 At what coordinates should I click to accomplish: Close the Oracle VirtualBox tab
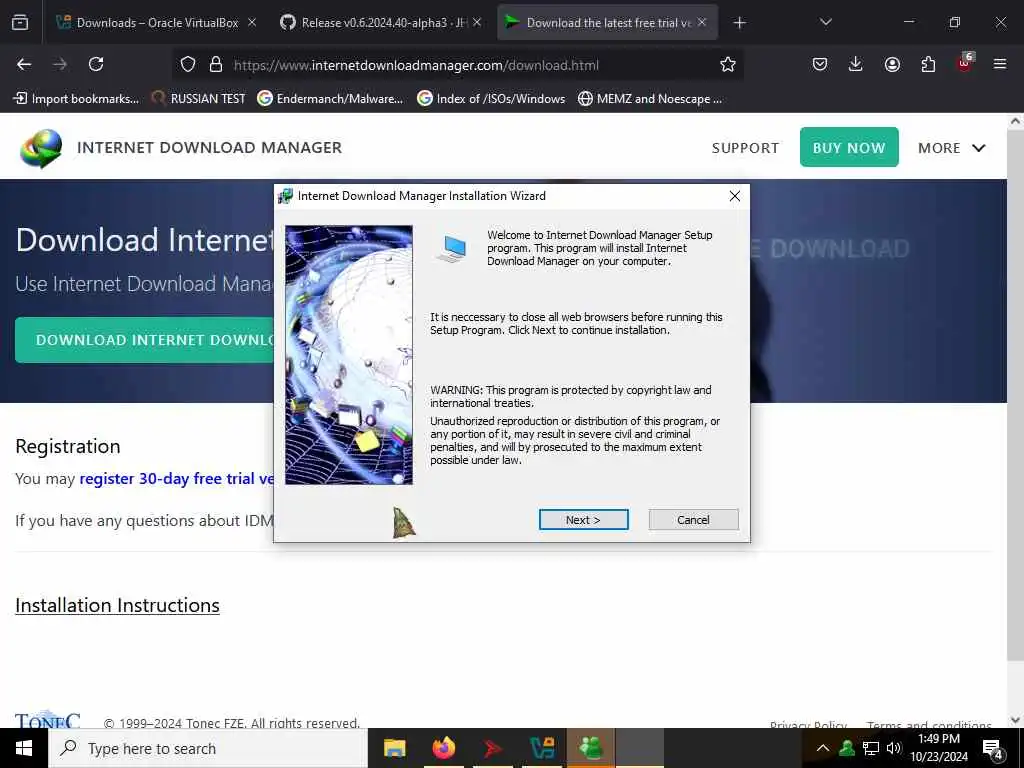[x=252, y=22]
